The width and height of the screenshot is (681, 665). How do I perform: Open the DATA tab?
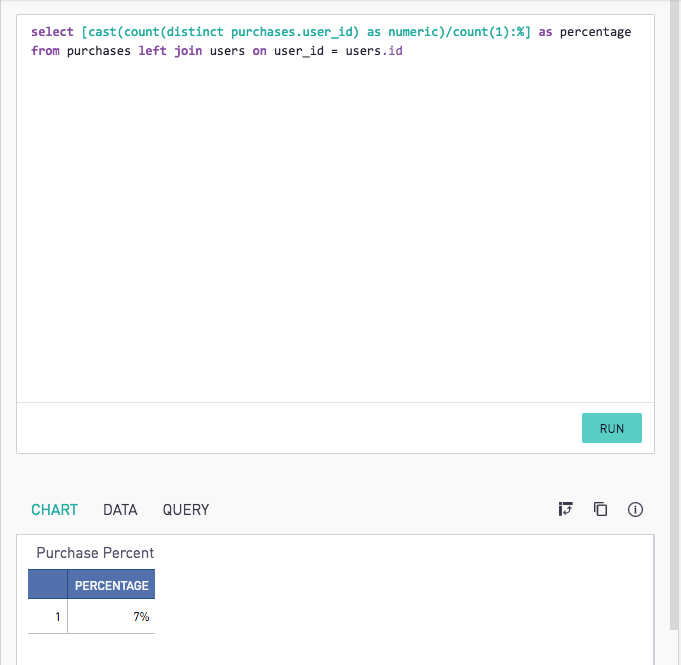pos(120,510)
